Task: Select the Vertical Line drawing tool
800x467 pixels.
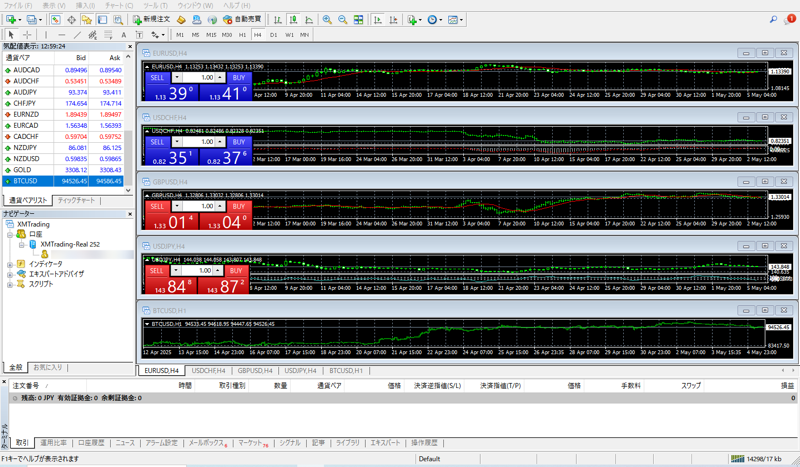Action: coord(45,35)
